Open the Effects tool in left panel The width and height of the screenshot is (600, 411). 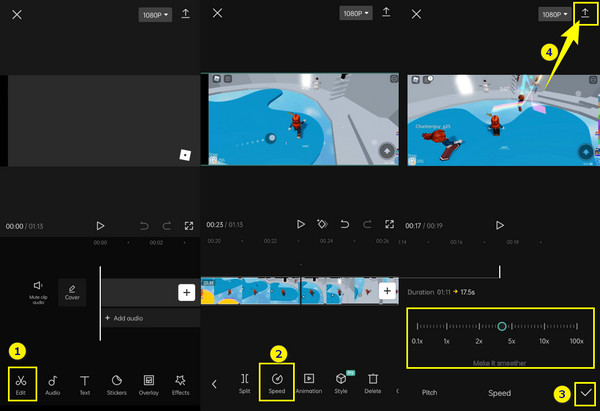coord(180,385)
